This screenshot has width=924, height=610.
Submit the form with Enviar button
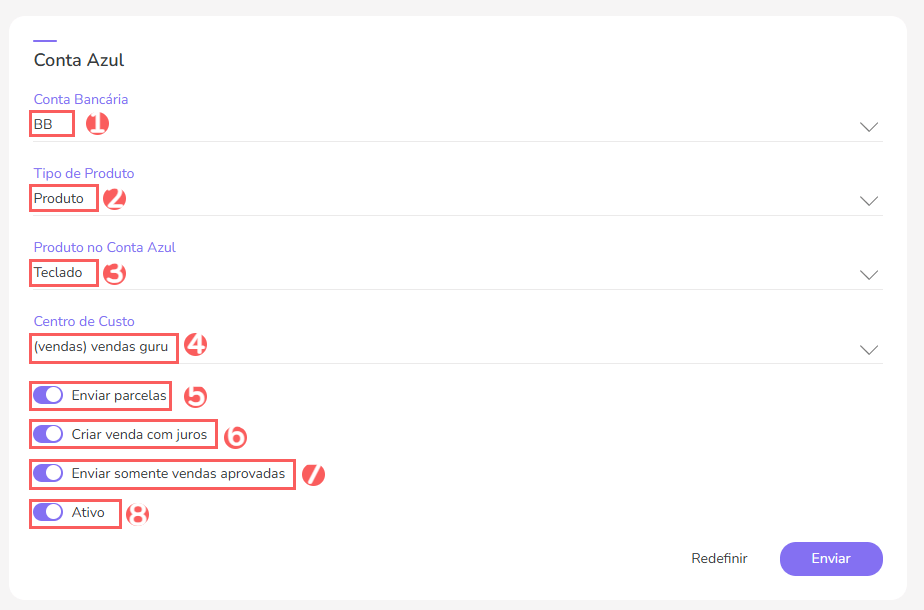click(830, 559)
